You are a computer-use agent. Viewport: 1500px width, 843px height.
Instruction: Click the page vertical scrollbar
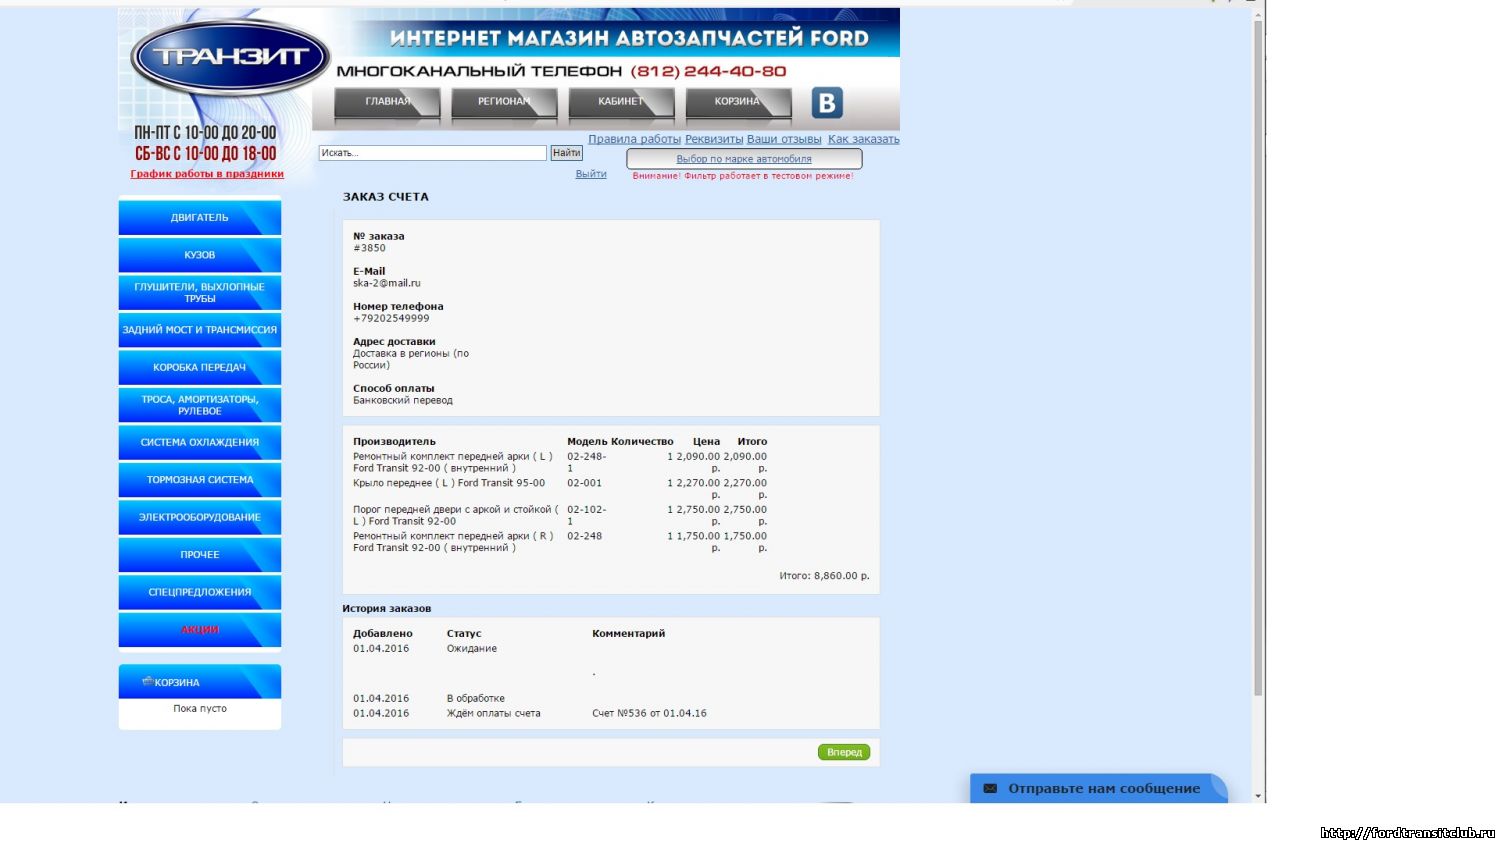click(1258, 360)
